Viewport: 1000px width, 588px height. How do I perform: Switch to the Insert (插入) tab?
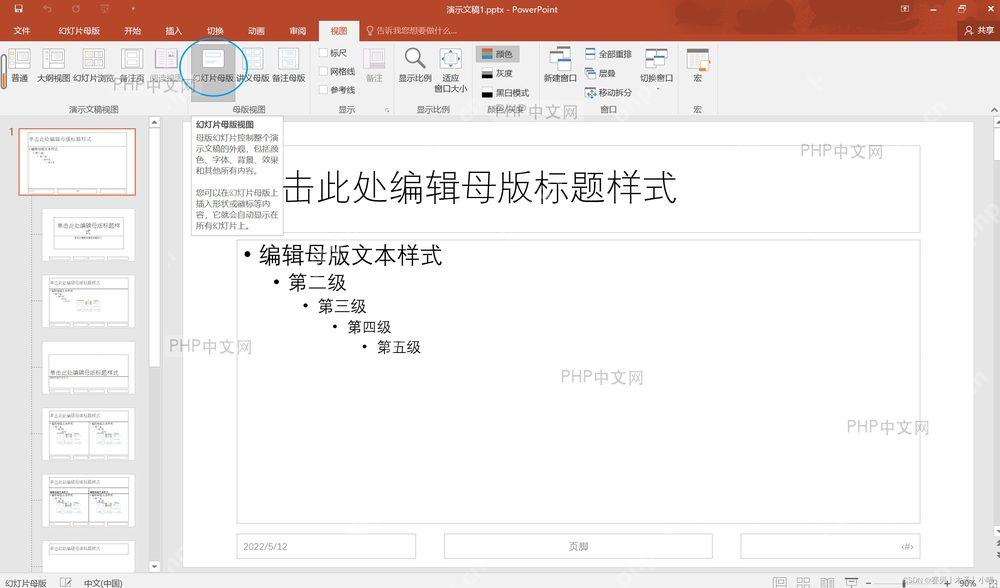coord(173,31)
